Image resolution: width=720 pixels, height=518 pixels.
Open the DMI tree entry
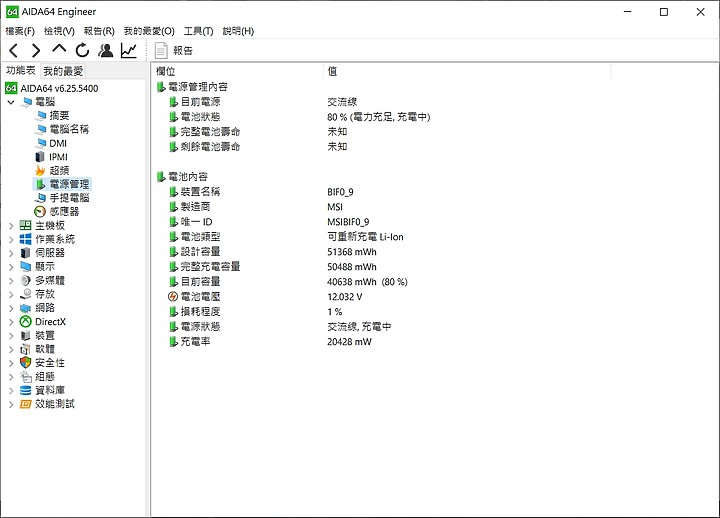click(58, 143)
